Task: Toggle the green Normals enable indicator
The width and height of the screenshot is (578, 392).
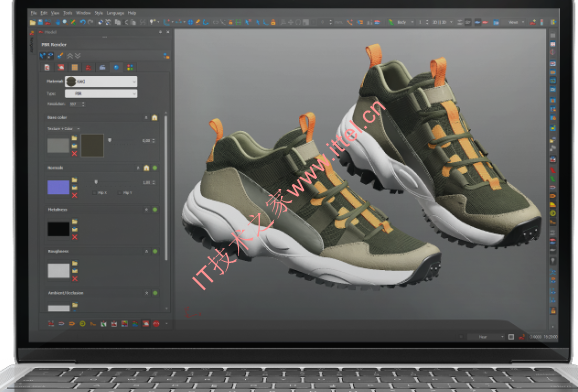Action: coord(155,168)
